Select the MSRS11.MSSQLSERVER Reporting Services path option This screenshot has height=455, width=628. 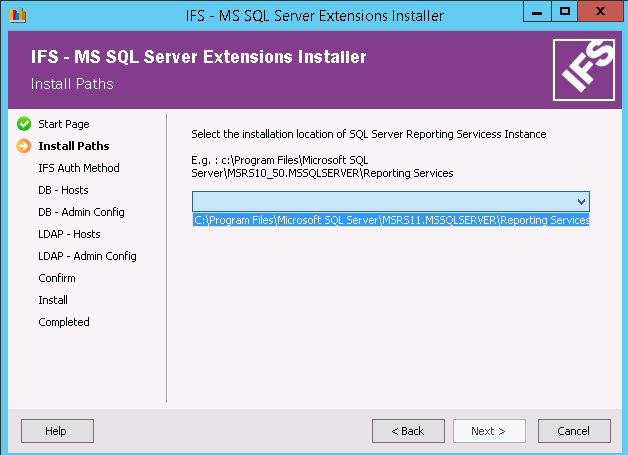coord(391,220)
